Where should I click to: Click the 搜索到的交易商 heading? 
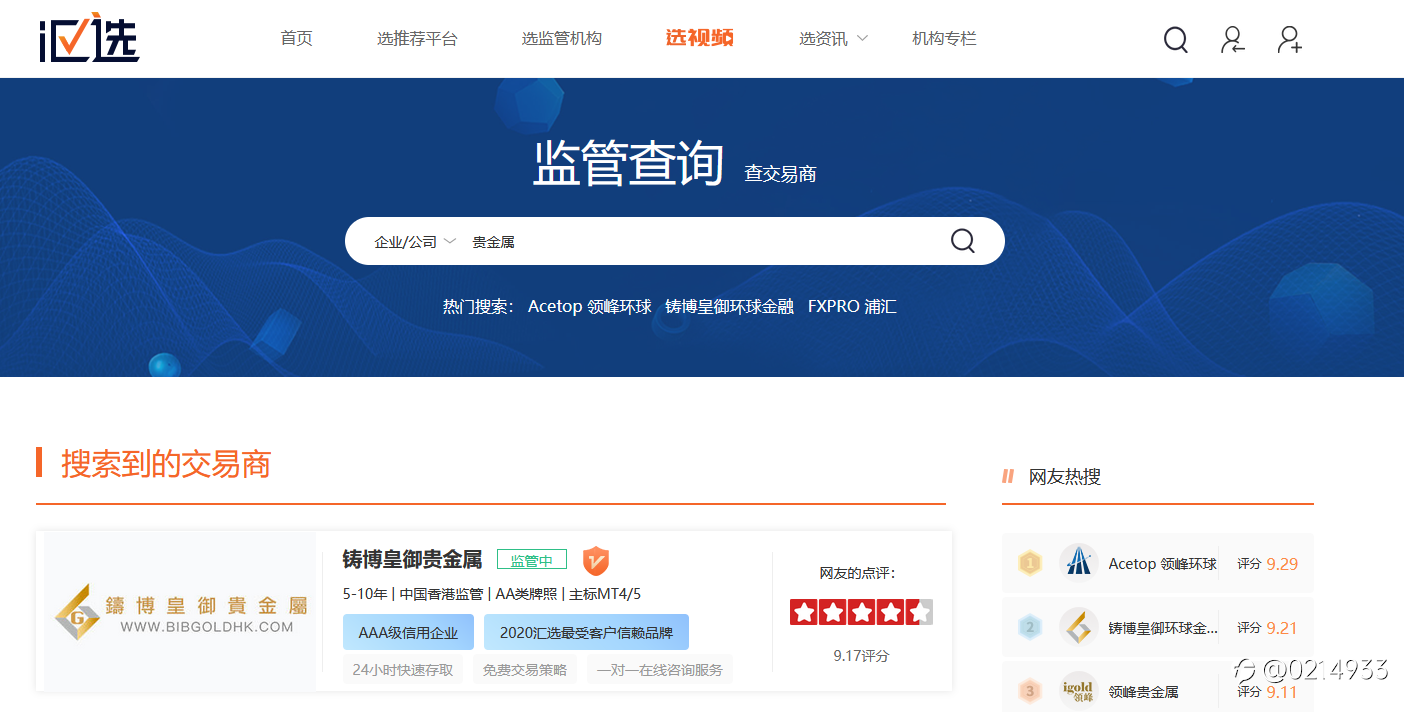coord(166,463)
